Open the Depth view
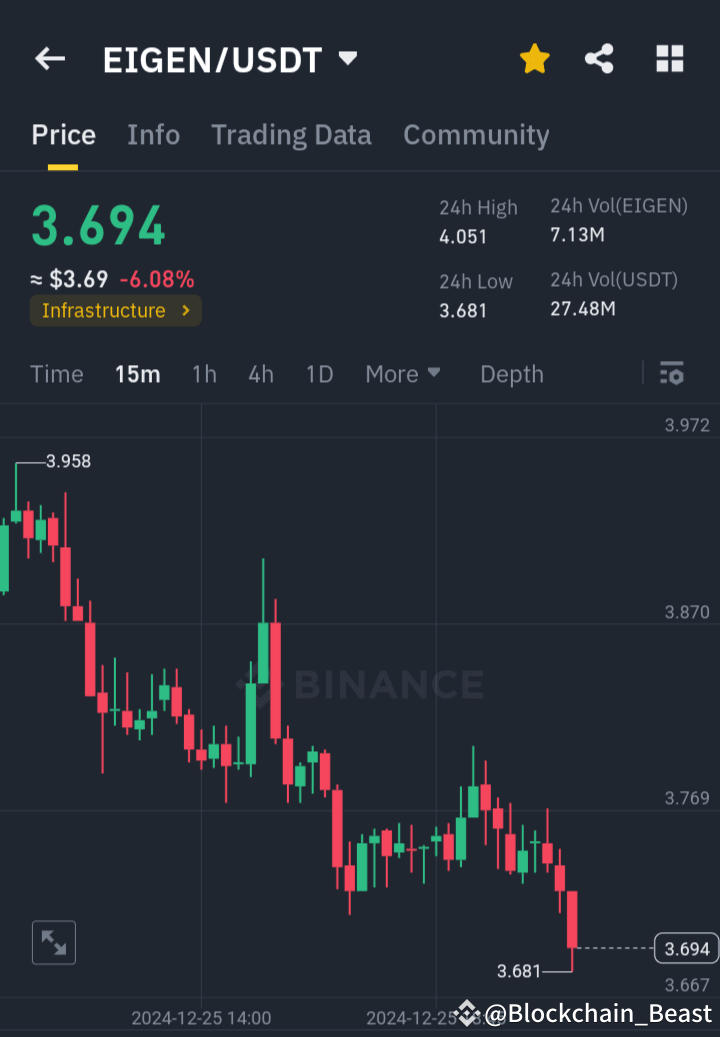This screenshot has width=720, height=1037. tap(511, 374)
